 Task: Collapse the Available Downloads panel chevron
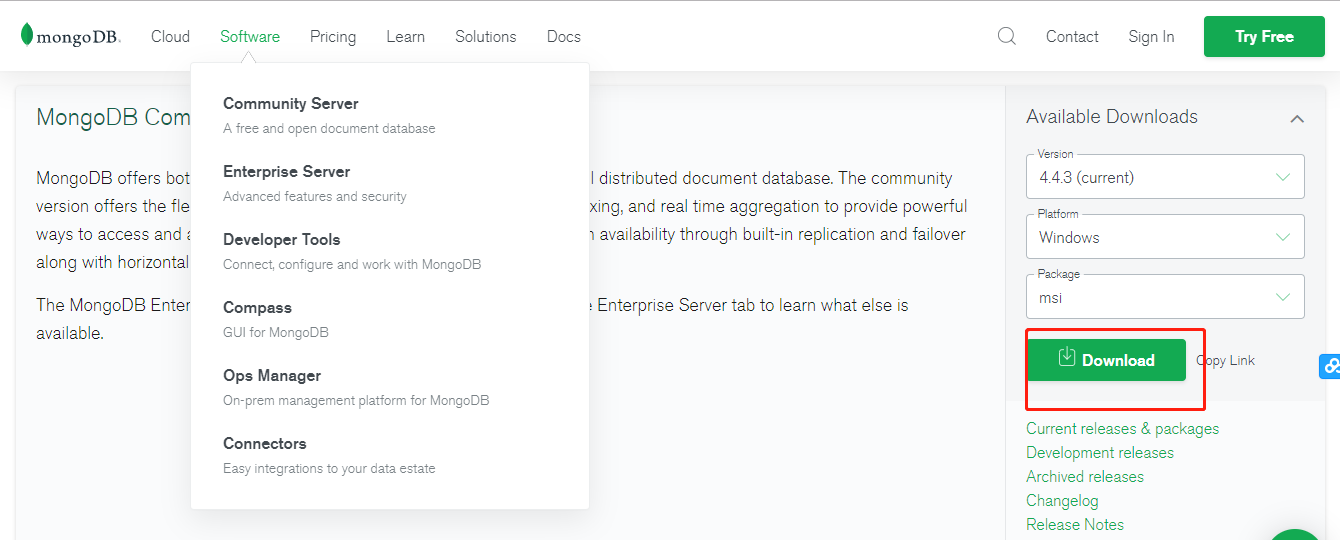coord(1297,118)
